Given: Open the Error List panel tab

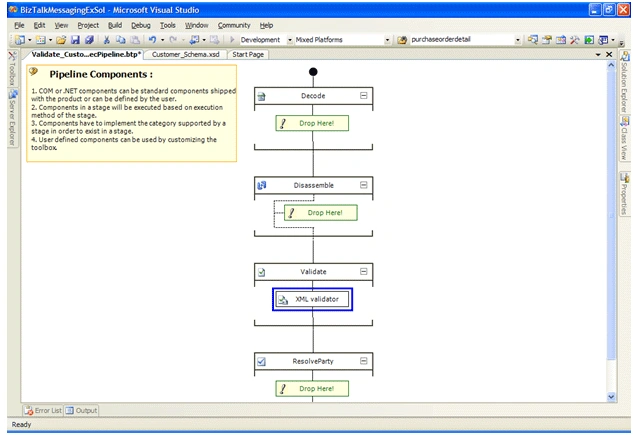Looking at the screenshot, I should click(43, 410).
